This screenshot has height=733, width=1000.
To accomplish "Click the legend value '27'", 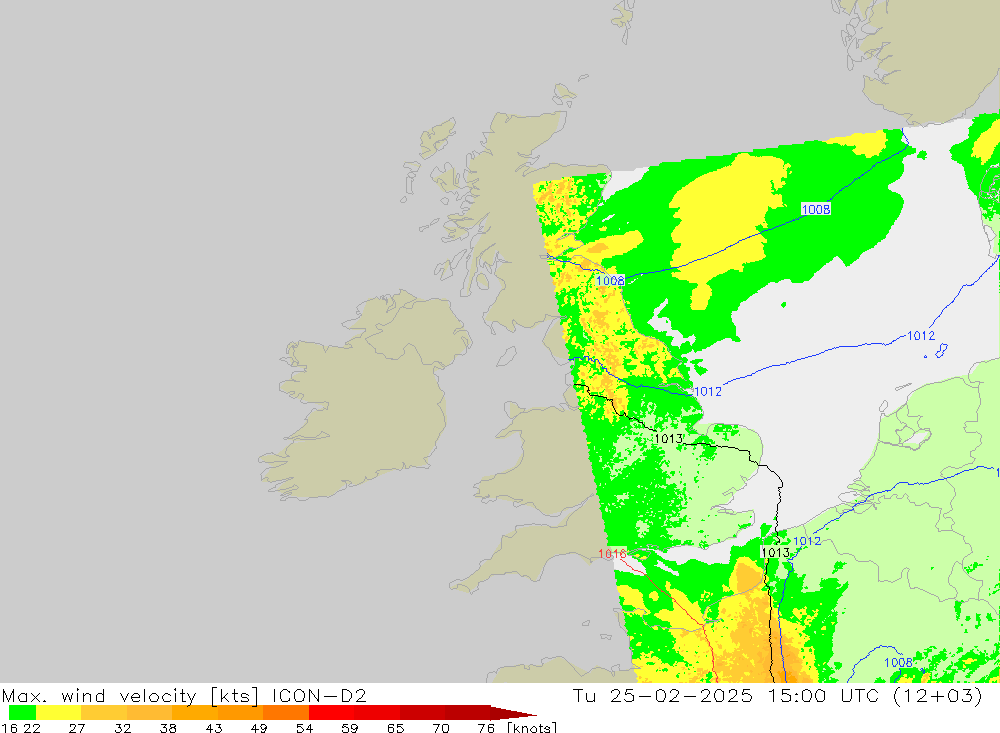I will point(77,728).
